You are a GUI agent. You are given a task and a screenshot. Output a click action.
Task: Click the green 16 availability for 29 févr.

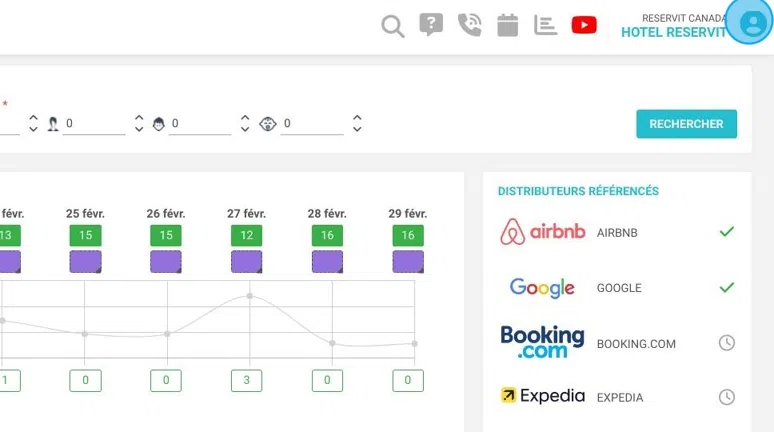coord(408,236)
